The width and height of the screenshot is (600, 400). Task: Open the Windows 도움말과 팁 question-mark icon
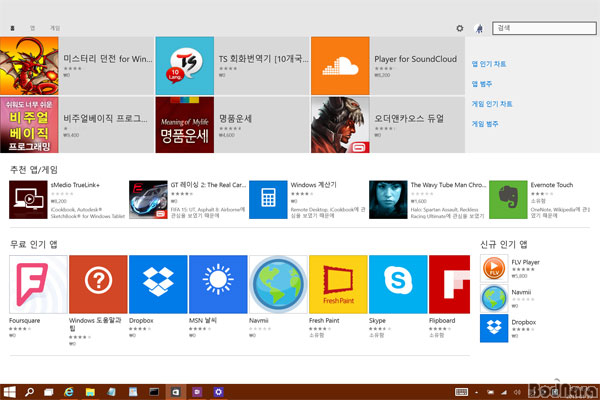(x=98, y=284)
